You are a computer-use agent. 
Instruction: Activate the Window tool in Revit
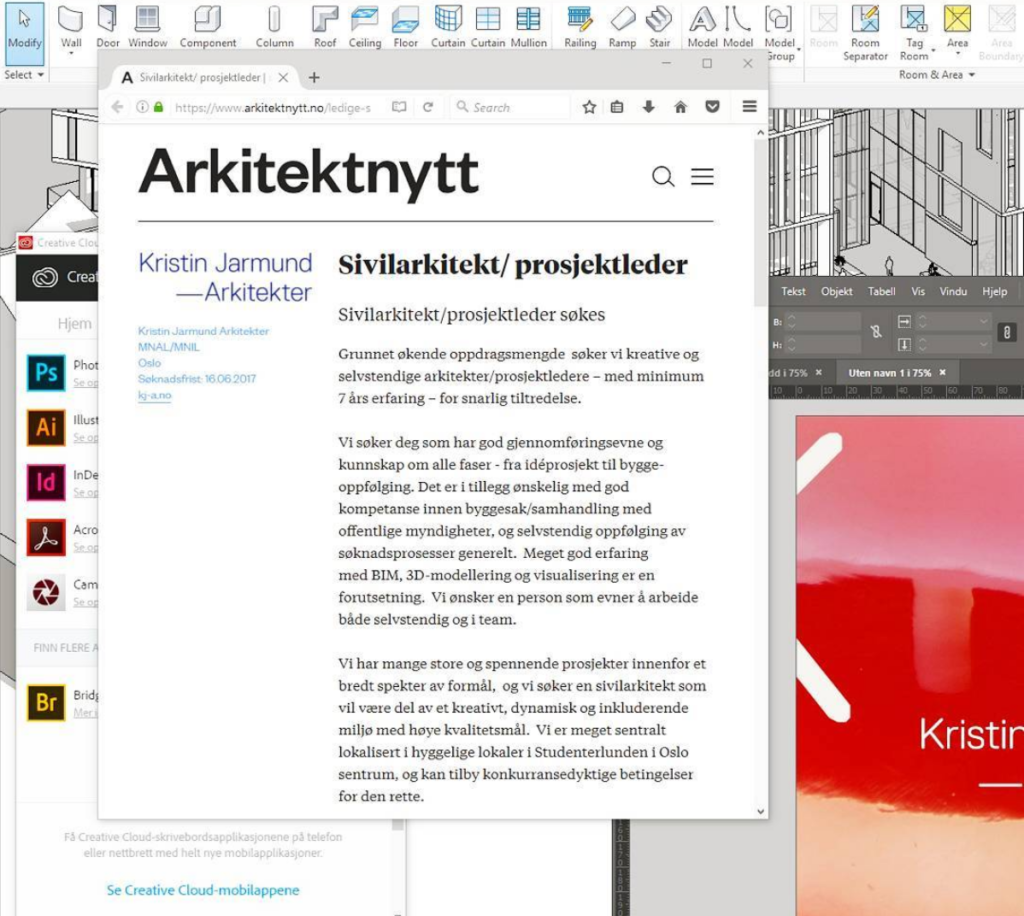148,27
